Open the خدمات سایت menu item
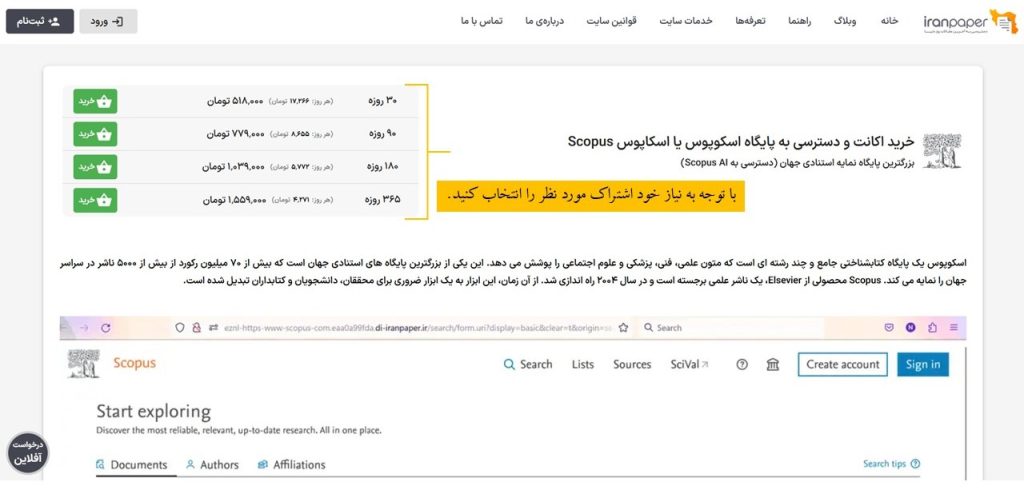Image resolution: width=1024 pixels, height=490 pixels. pos(685,21)
